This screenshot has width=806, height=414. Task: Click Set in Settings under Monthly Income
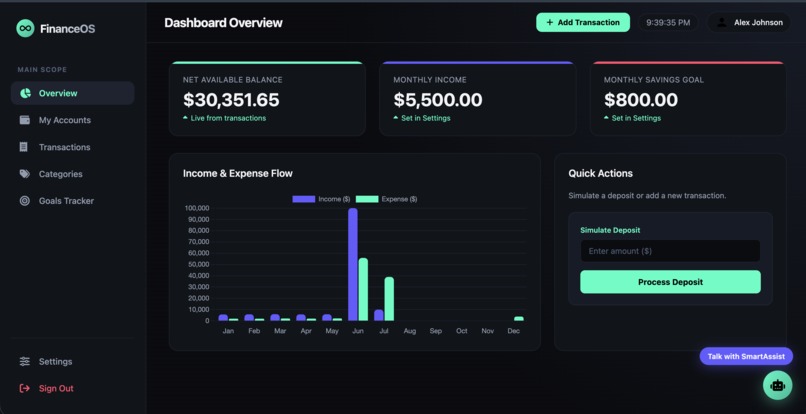(426, 118)
